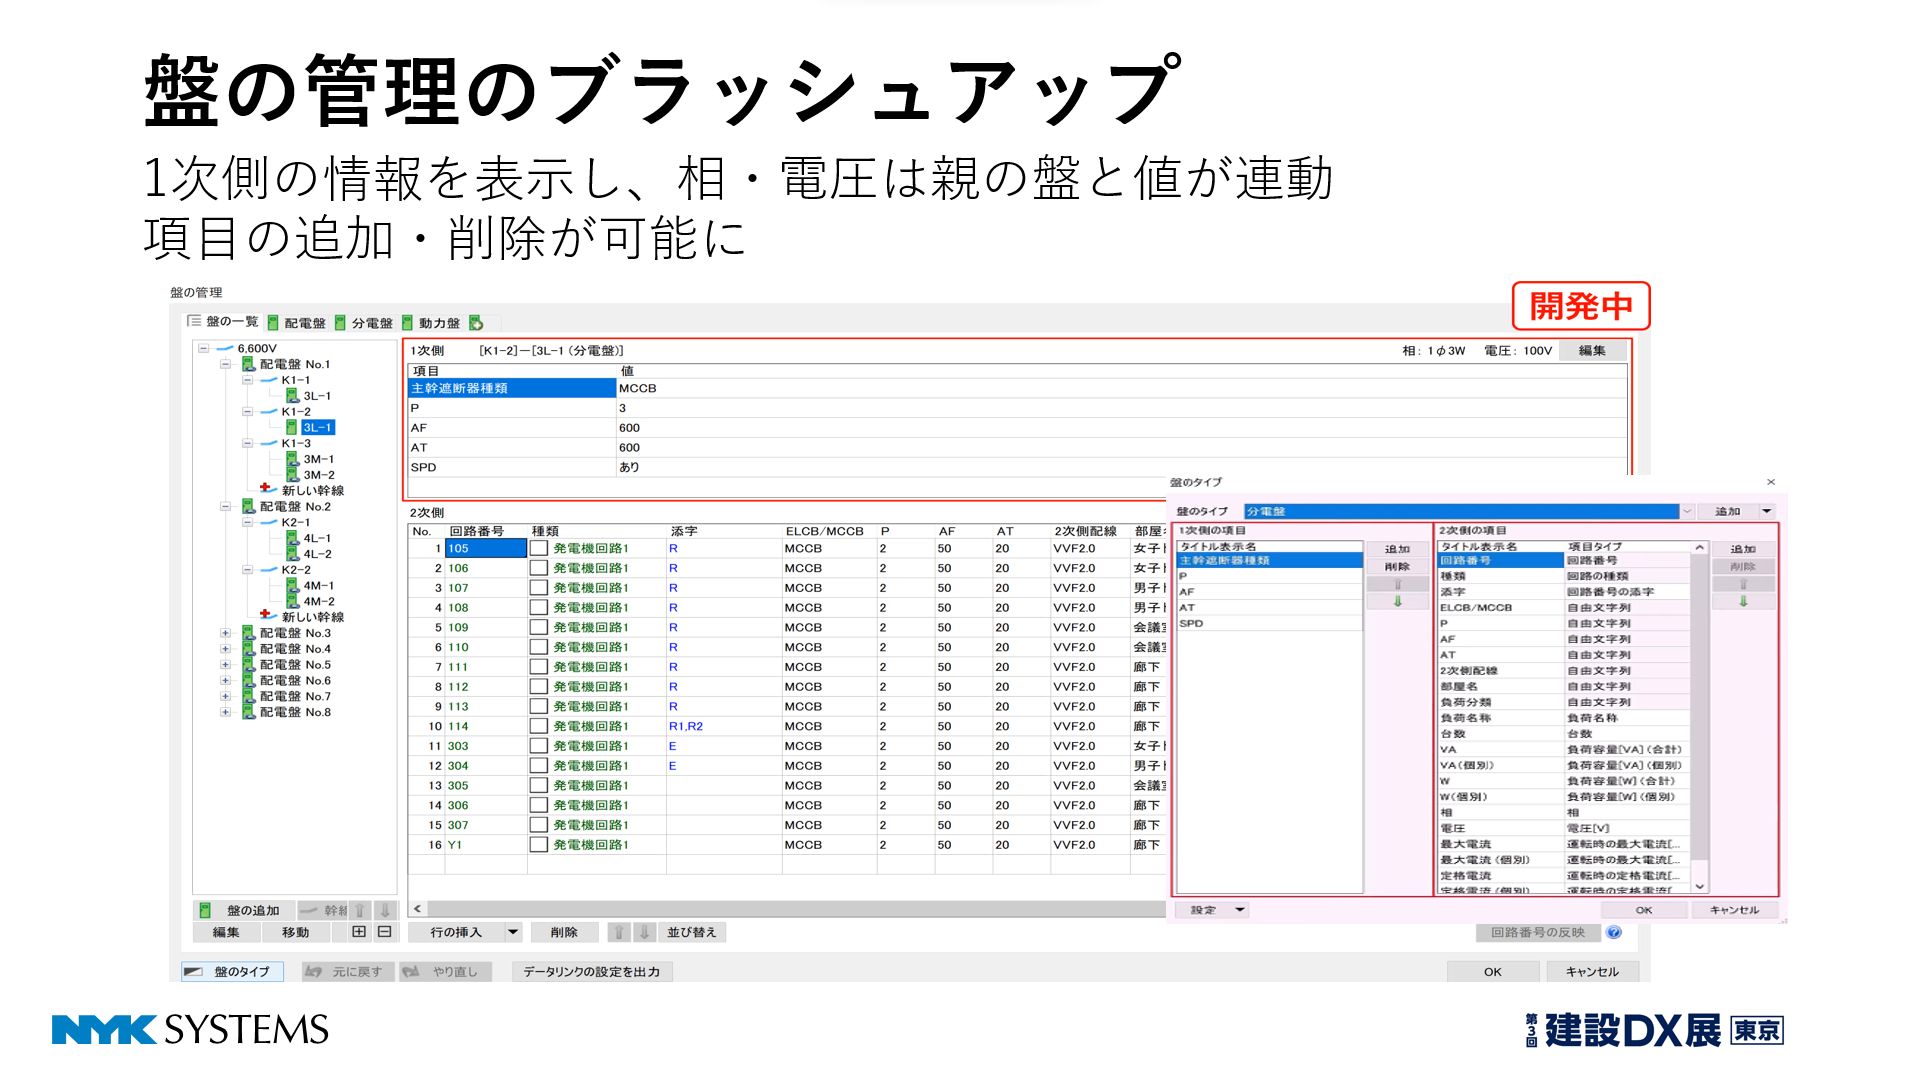Click the blue help icon beside 回路番号の反映

click(1614, 932)
